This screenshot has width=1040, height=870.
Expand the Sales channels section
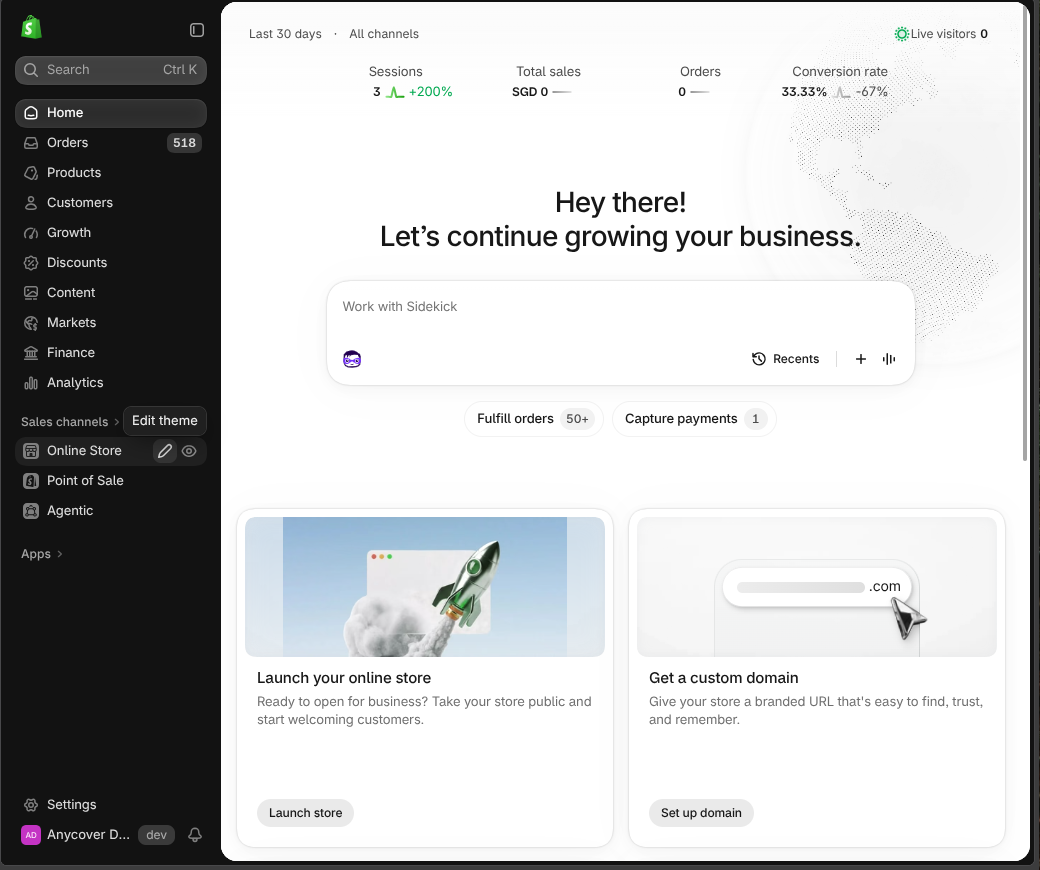[70, 422]
